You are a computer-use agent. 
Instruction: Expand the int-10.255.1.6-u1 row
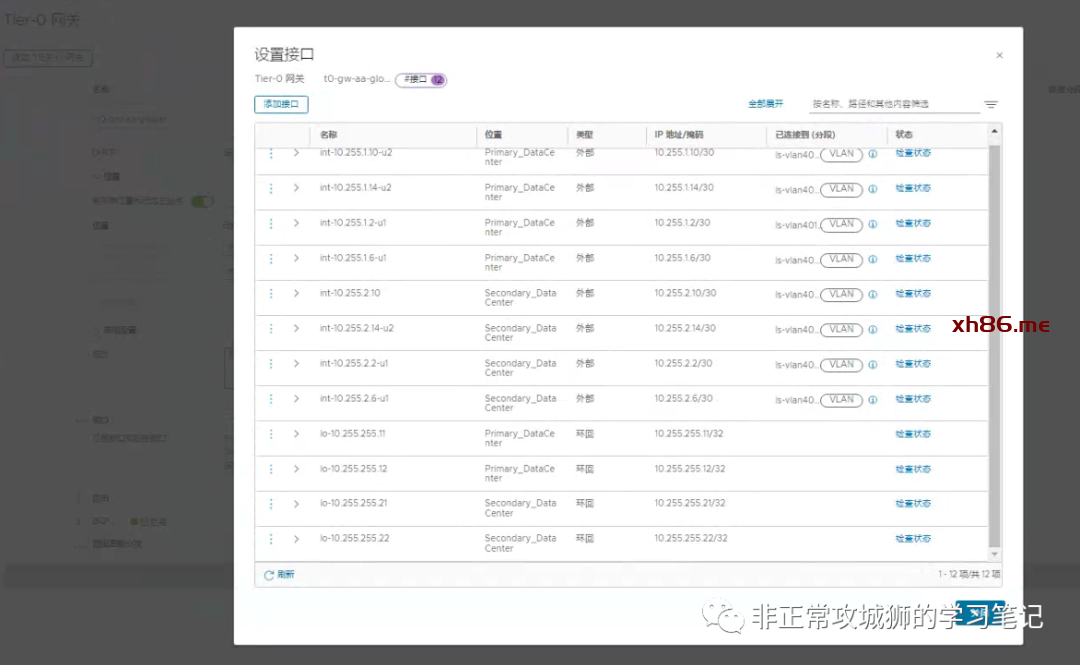(296, 259)
